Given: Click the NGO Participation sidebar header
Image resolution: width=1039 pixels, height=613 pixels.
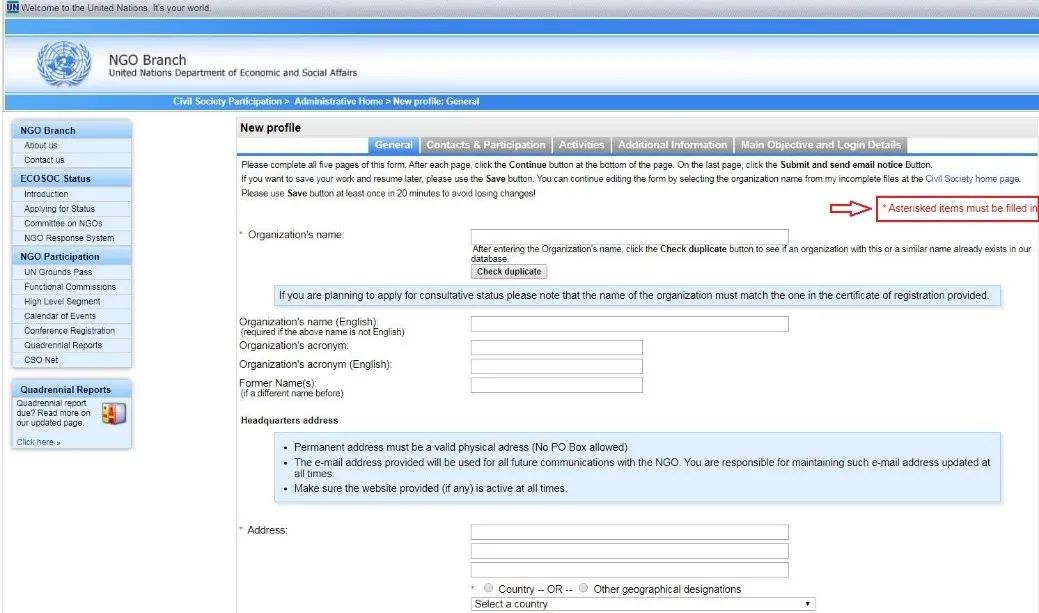Looking at the screenshot, I should [x=72, y=256].
